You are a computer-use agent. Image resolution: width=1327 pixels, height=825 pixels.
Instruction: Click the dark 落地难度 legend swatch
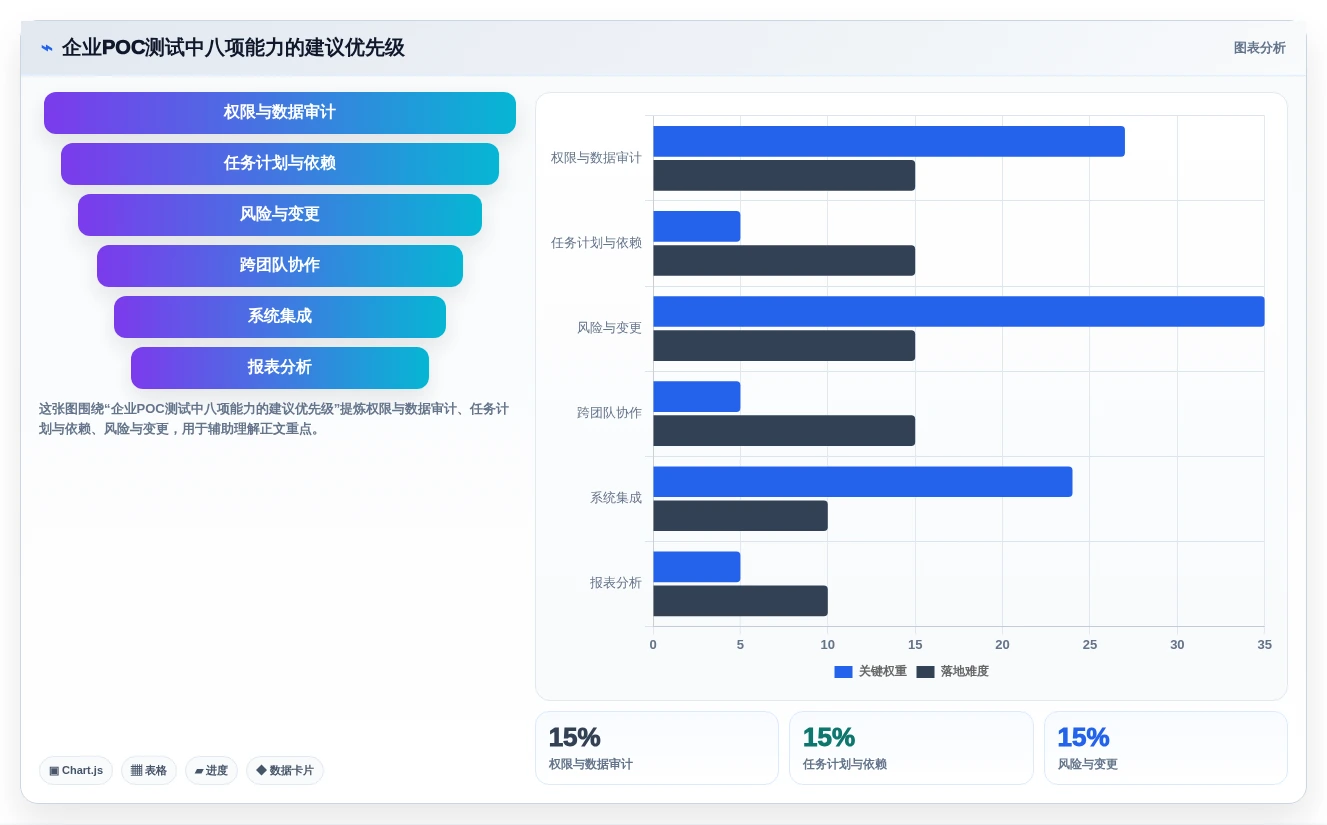pos(925,672)
